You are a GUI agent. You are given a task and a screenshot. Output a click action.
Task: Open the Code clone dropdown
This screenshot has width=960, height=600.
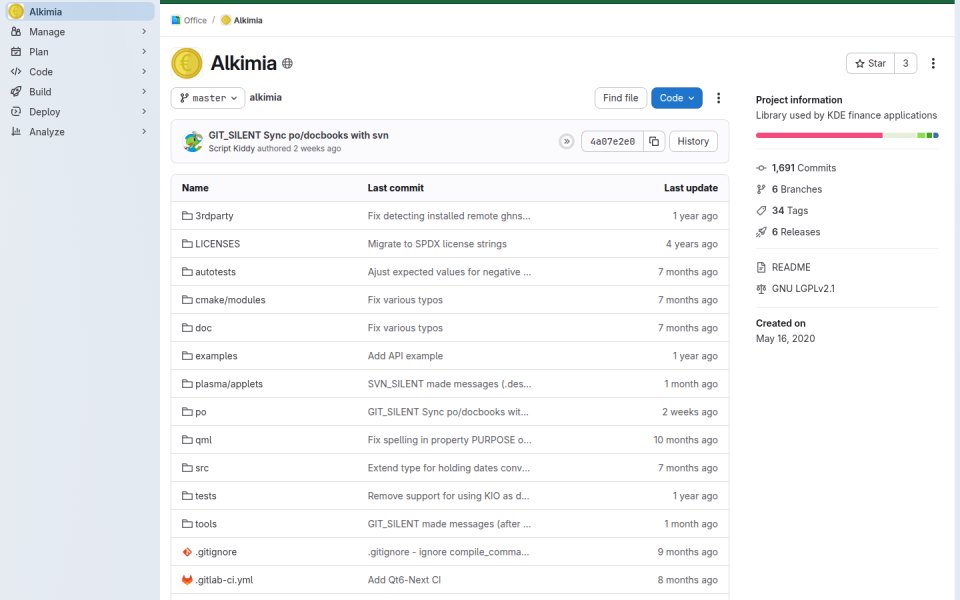(x=677, y=98)
